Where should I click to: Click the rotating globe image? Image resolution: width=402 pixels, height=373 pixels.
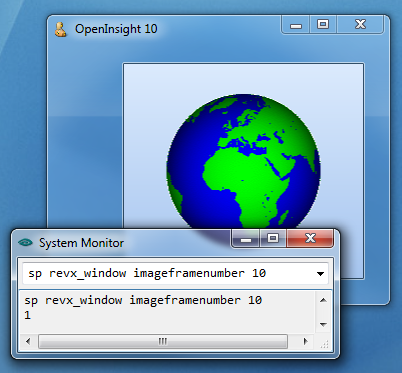pos(243,161)
